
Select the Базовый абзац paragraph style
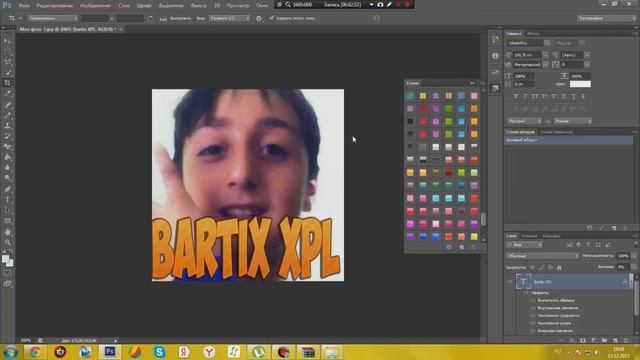click(x=568, y=140)
